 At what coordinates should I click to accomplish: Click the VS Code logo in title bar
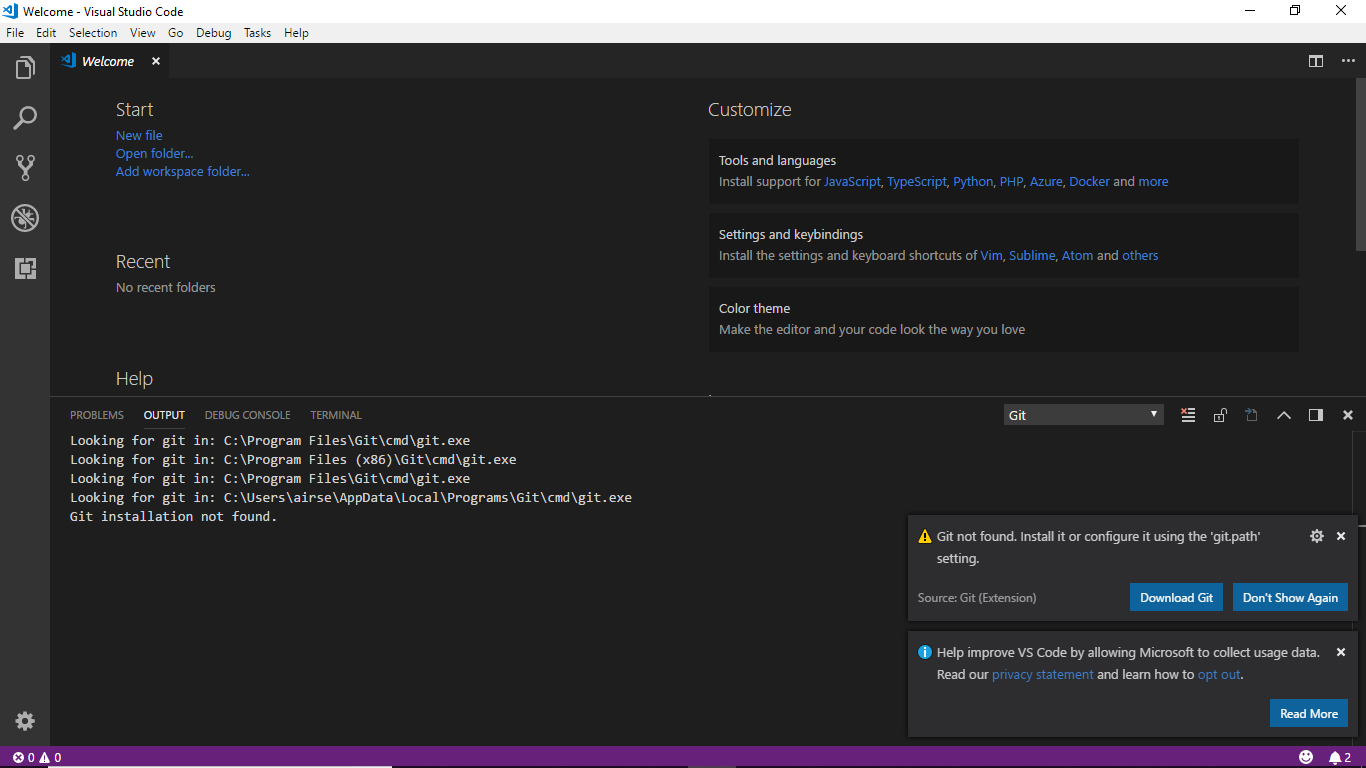[10, 11]
